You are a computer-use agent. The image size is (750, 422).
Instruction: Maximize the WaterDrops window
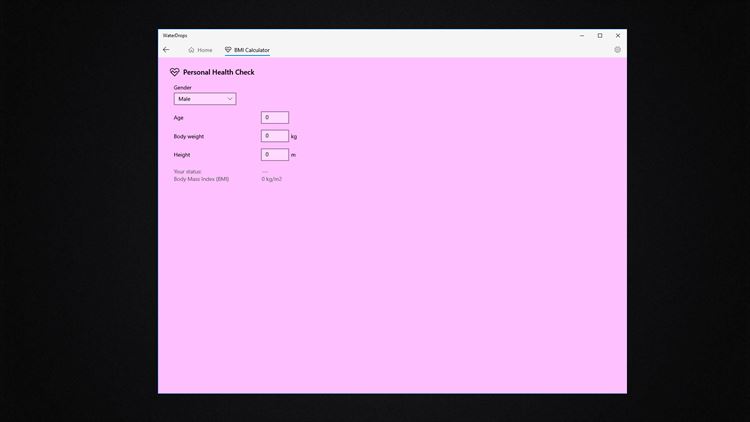click(x=600, y=35)
